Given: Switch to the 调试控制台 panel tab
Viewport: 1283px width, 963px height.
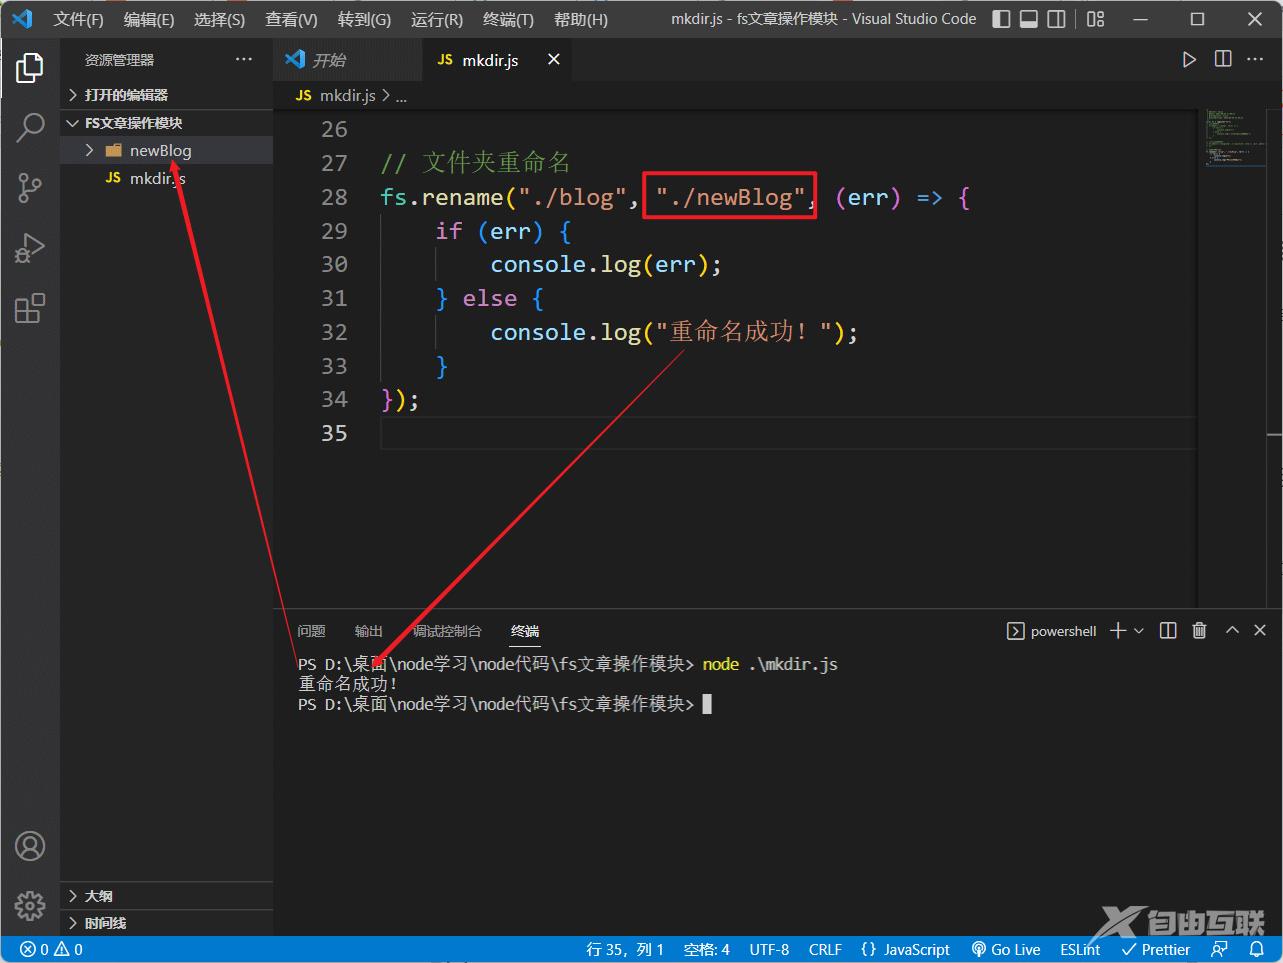Looking at the screenshot, I should point(447,631).
